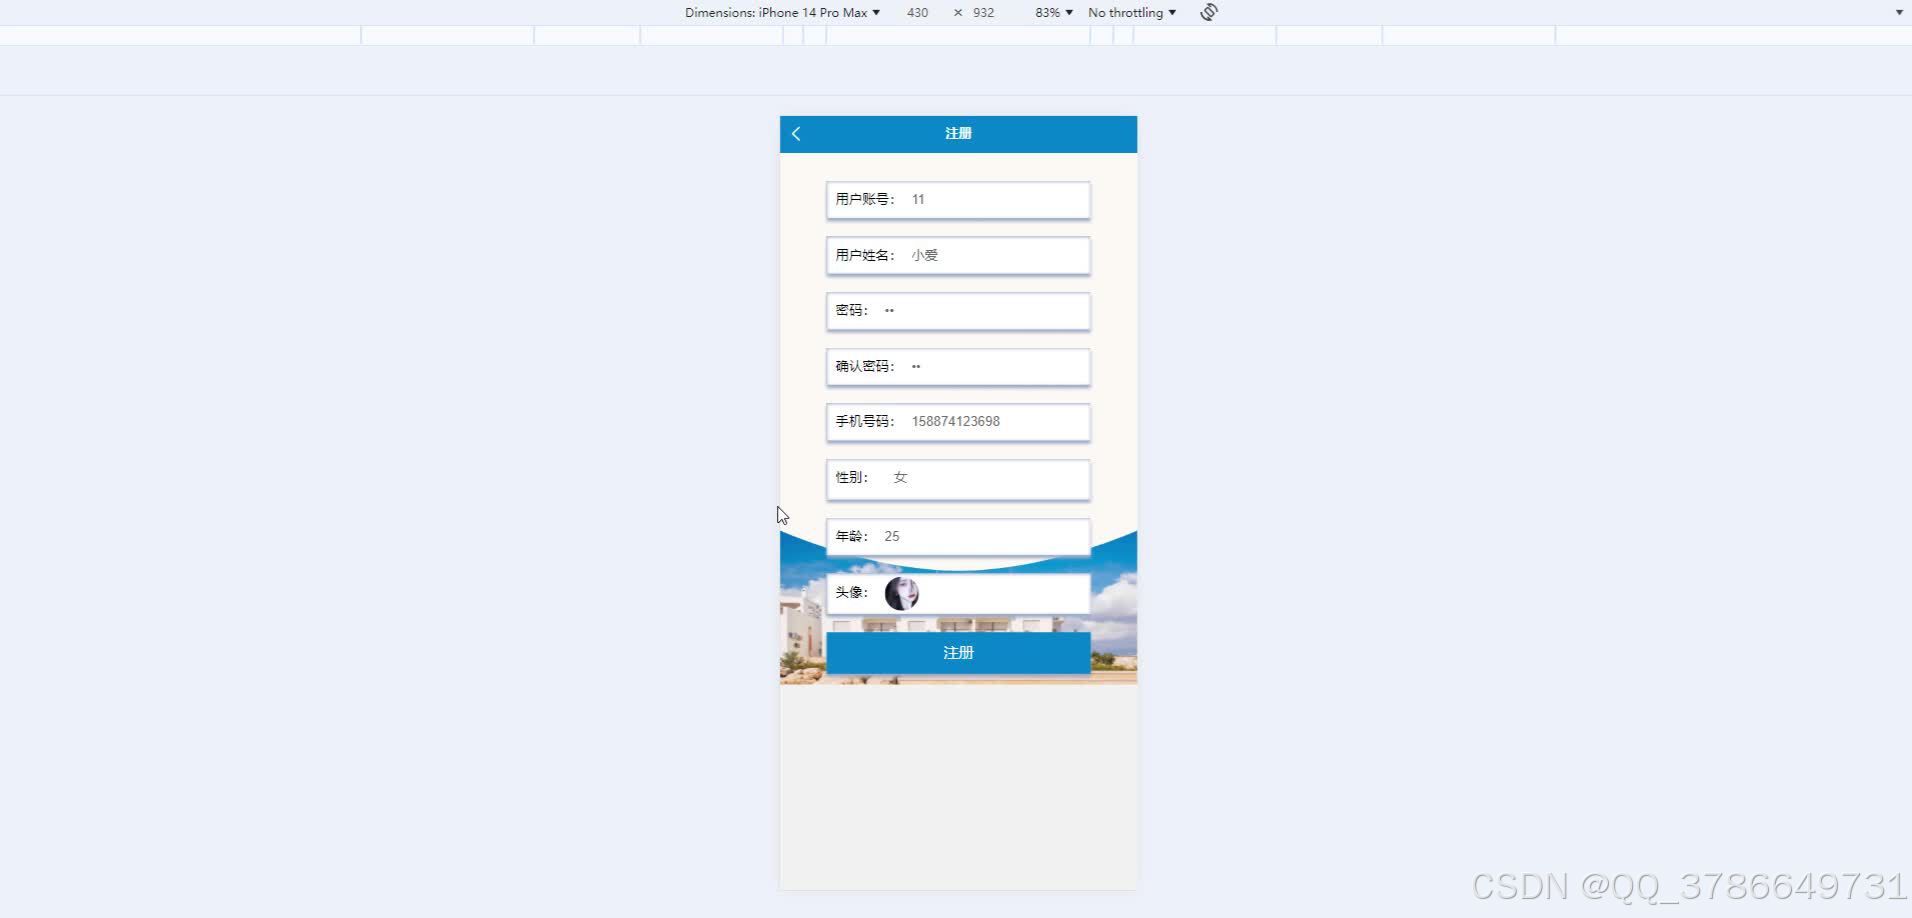Select the 头像 avatar thumbnail
The width and height of the screenshot is (1912, 918).
point(902,593)
